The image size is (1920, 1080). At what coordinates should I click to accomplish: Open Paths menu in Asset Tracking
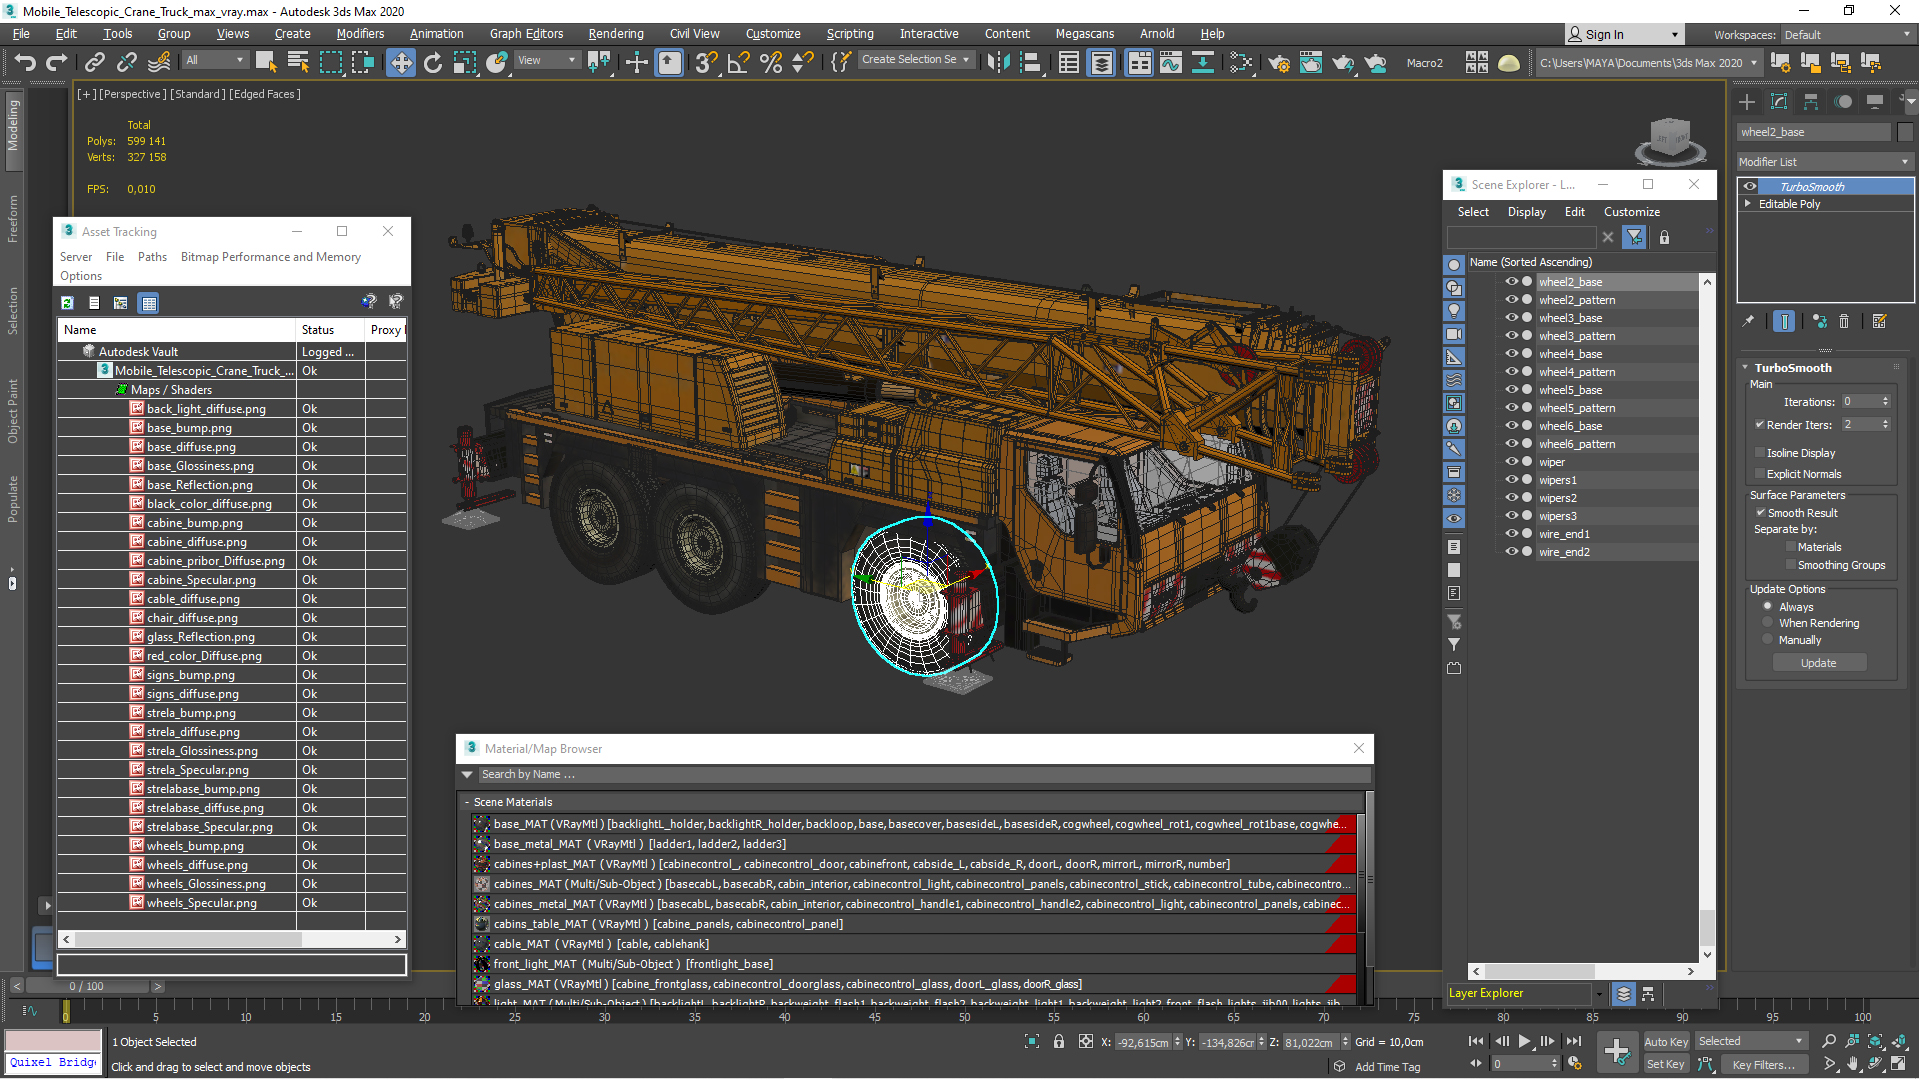click(x=152, y=257)
